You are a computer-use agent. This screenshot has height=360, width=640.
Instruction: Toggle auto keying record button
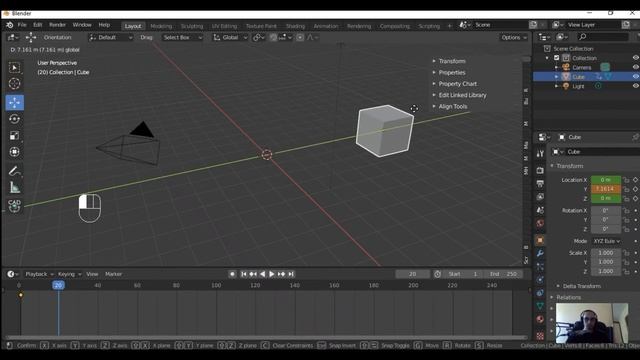[232, 274]
